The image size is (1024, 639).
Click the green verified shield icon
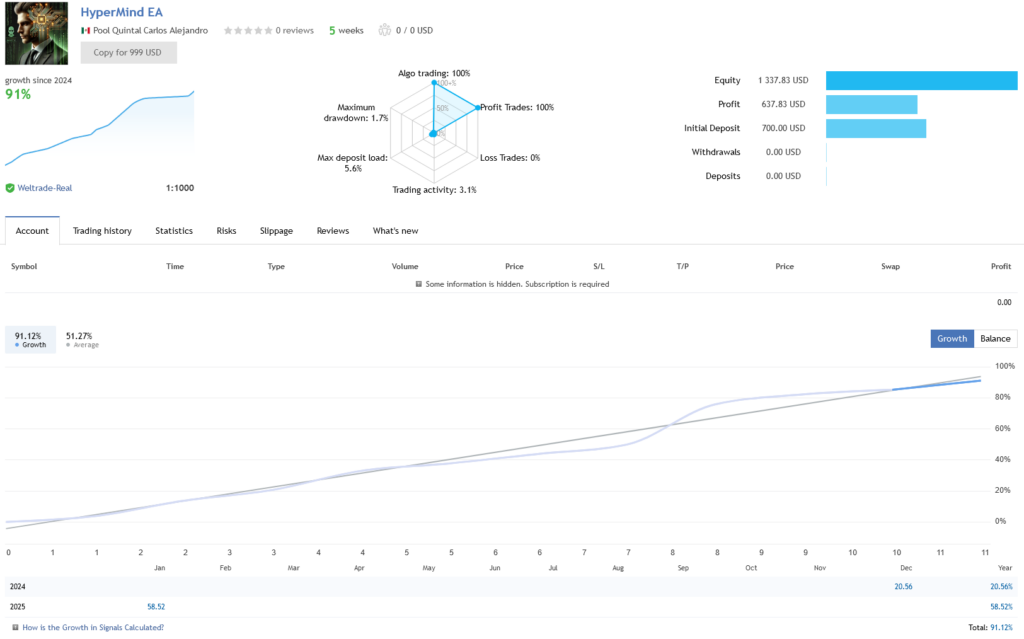tap(10, 188)
